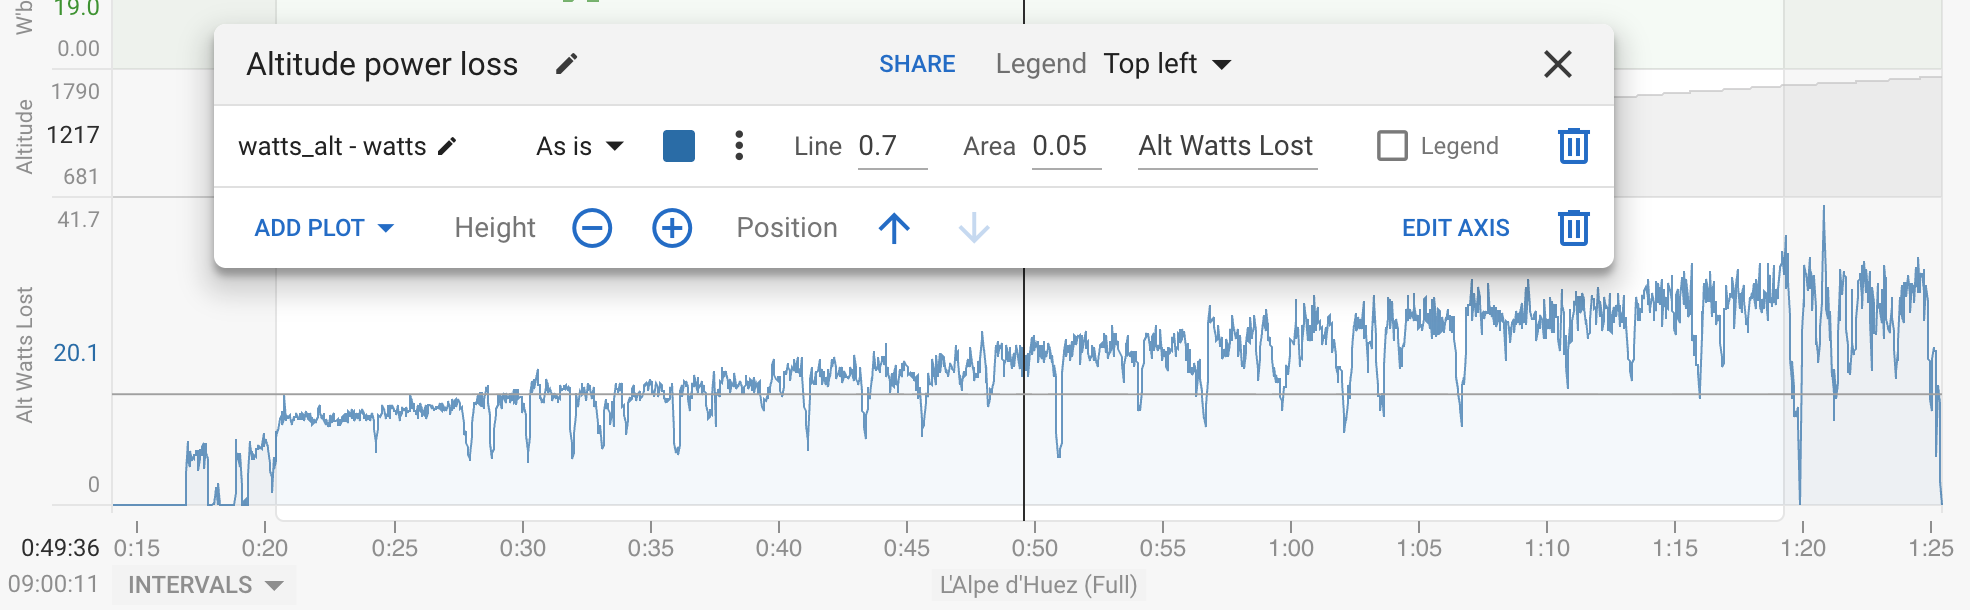The width and height of the screenshot is (1970, 610).
Task: Decrease chart height with minus icon
Action: pos(592,228)
